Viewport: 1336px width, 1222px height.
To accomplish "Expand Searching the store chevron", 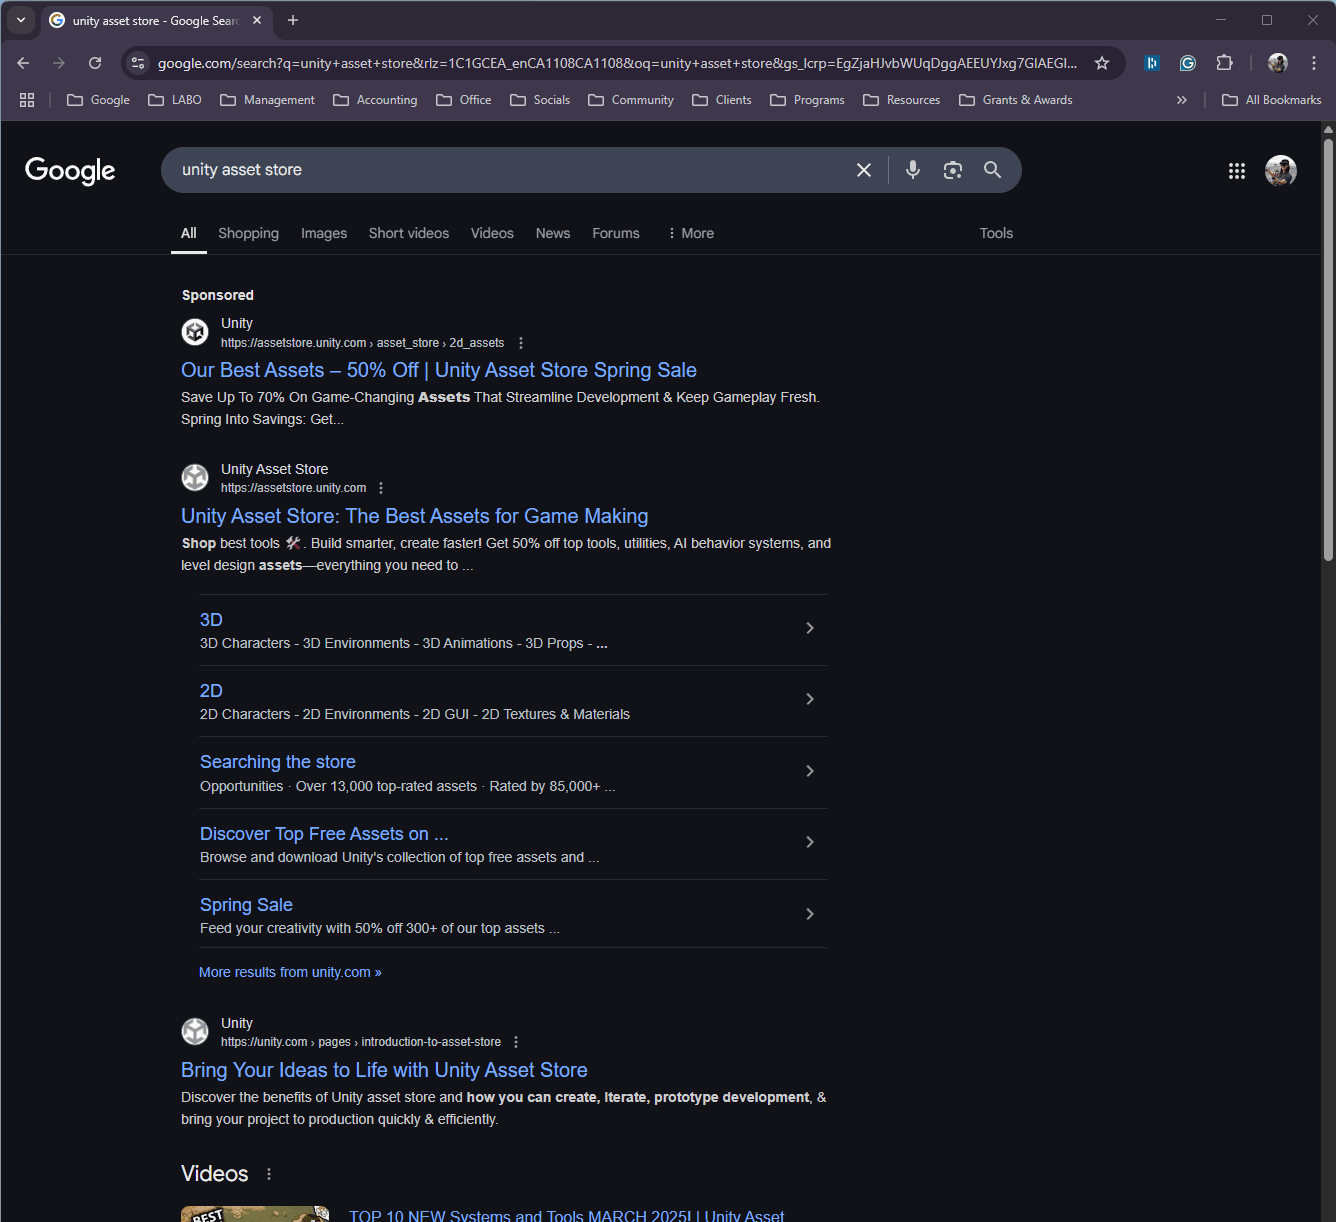I will click(810, 771).
